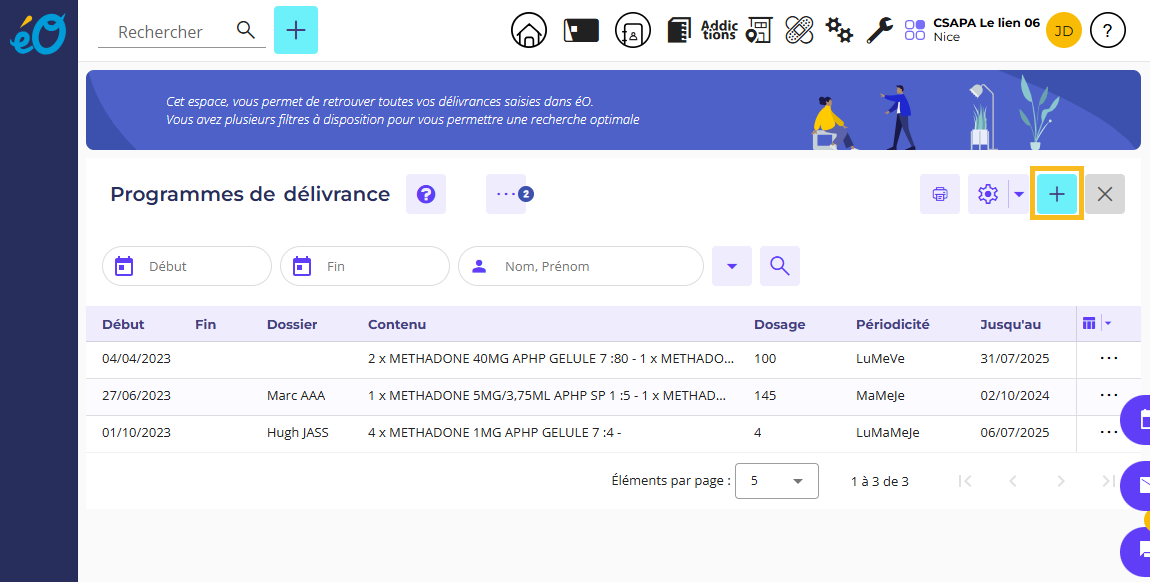Open row actions for Marc AAA
The width and height of the screenshot is (1150, 582).
click(x=1108, y=396)
